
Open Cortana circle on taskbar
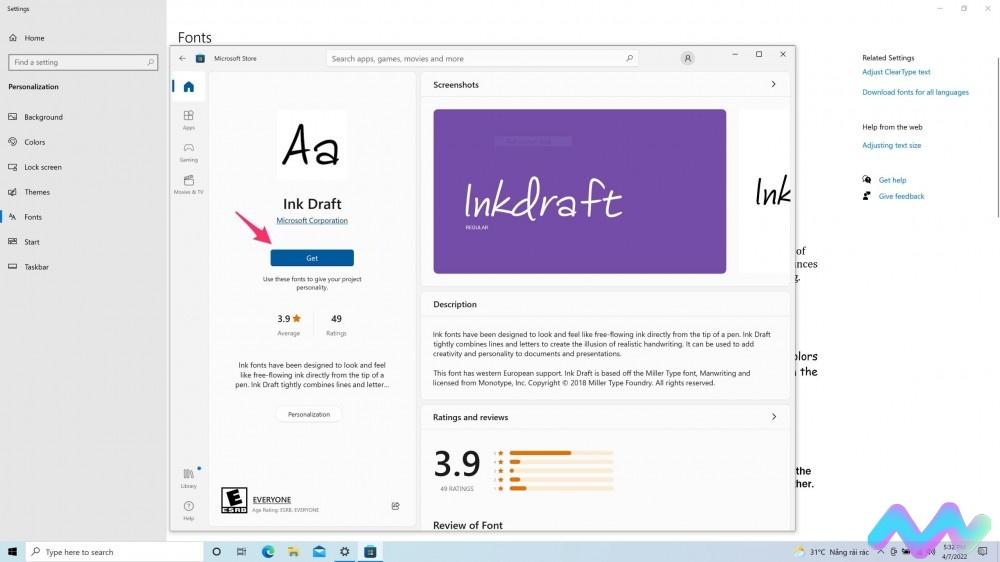[x=216, y=552]
